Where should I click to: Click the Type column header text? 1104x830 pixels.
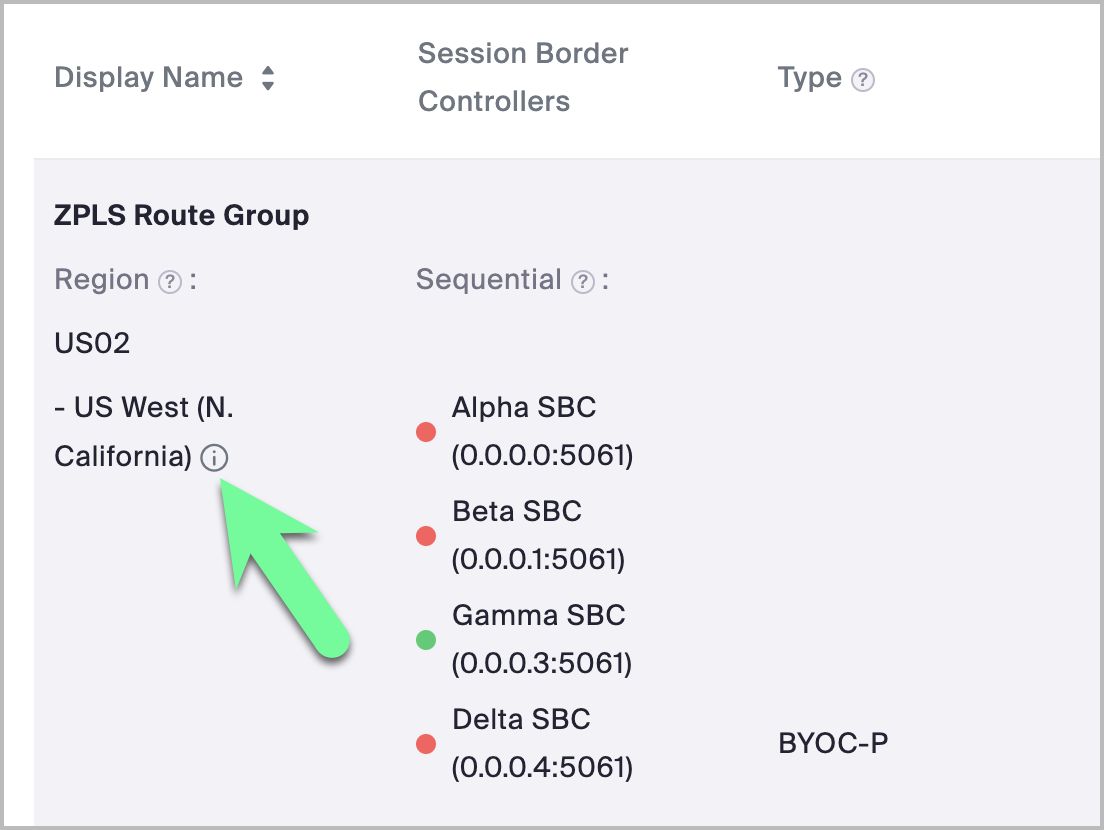point(809,78)
